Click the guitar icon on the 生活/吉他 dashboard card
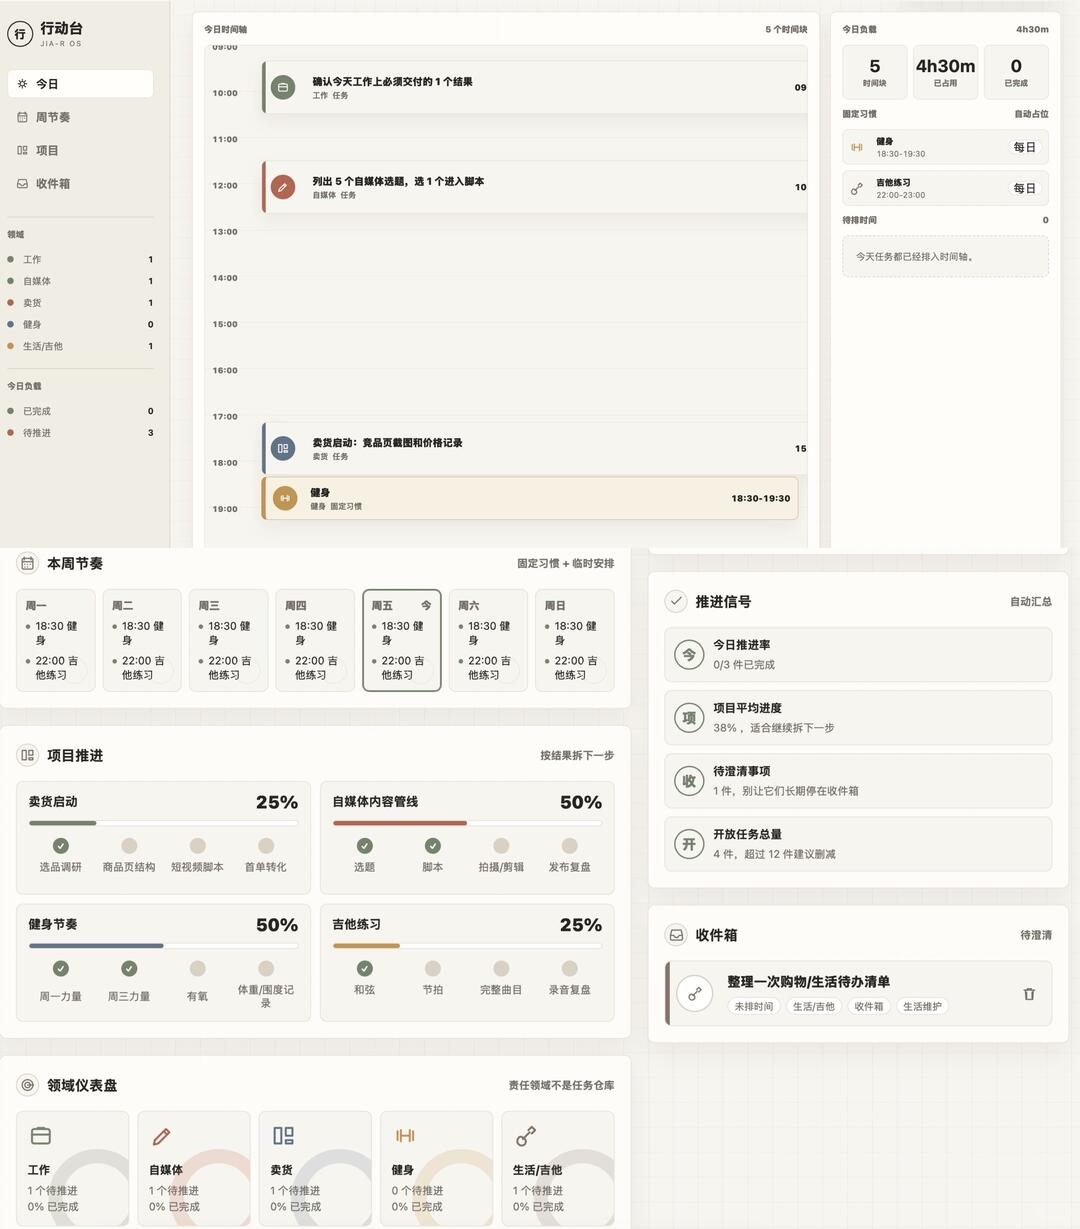The image size is (1080, 1229). (526, 1136)
